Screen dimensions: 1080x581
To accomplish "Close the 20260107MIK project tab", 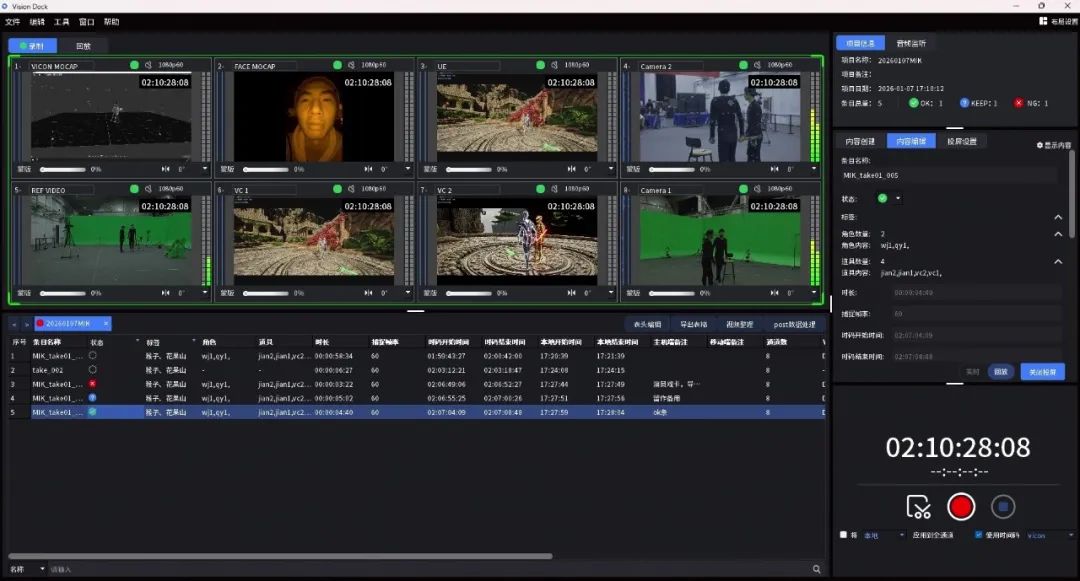I will pos(105,323).
